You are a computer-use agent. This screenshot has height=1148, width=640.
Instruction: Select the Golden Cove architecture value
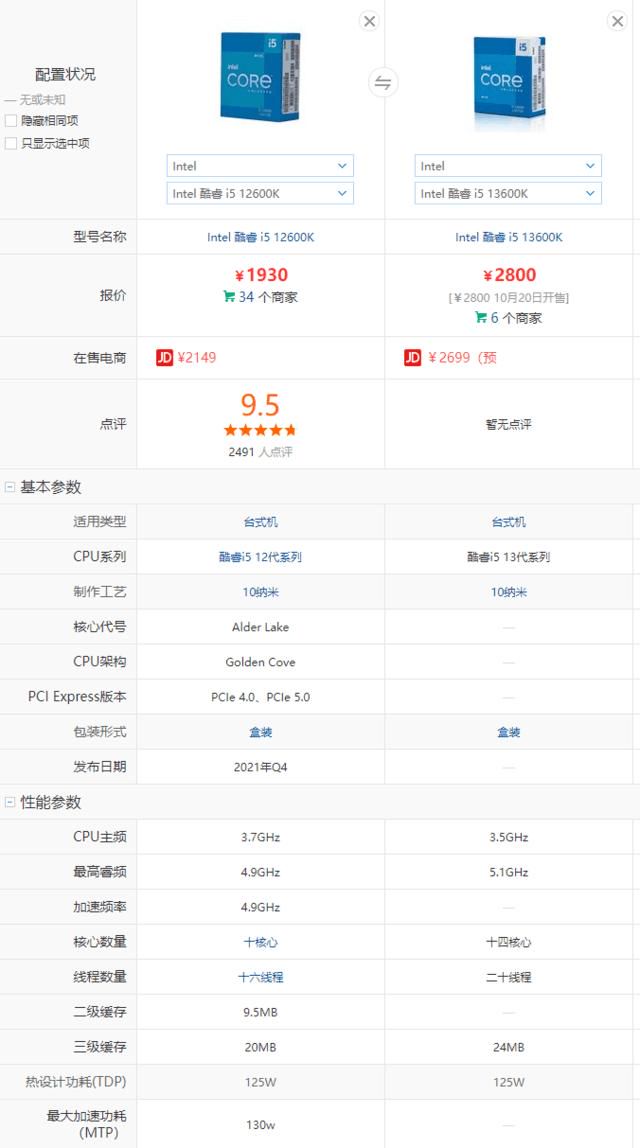[x=260, y=662]
